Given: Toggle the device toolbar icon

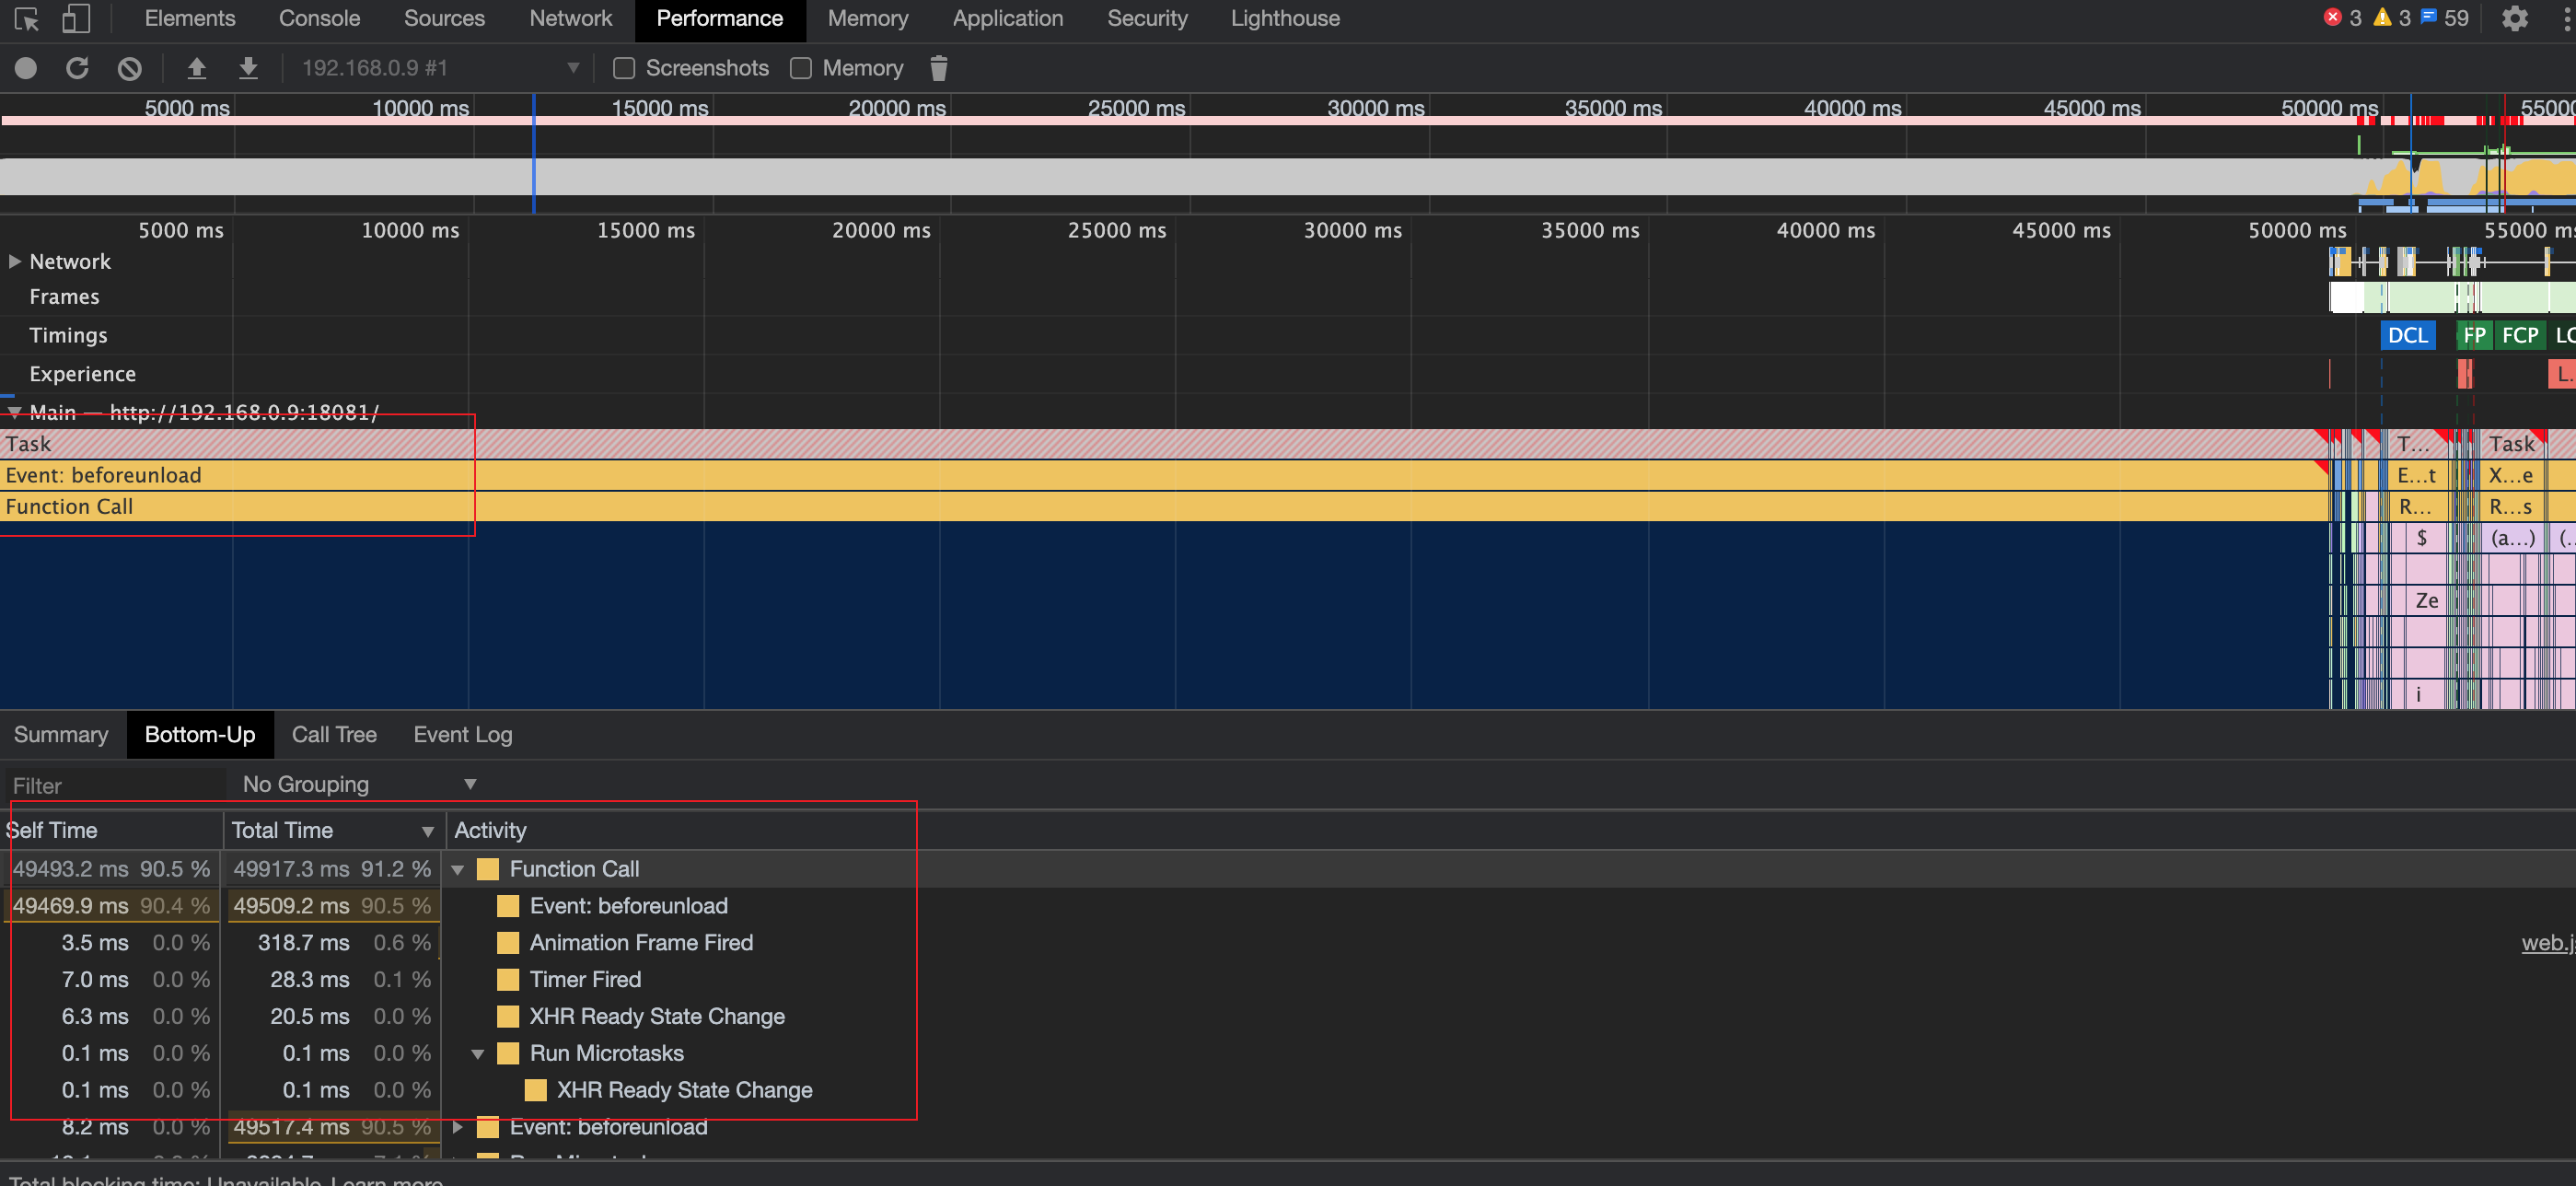Looking at the screenshot, I should (76, 19).
